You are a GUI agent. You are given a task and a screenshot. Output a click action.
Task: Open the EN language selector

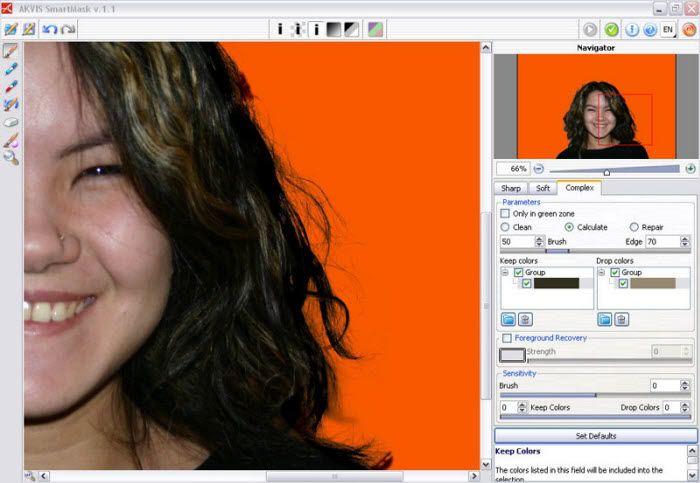[669, 29]
